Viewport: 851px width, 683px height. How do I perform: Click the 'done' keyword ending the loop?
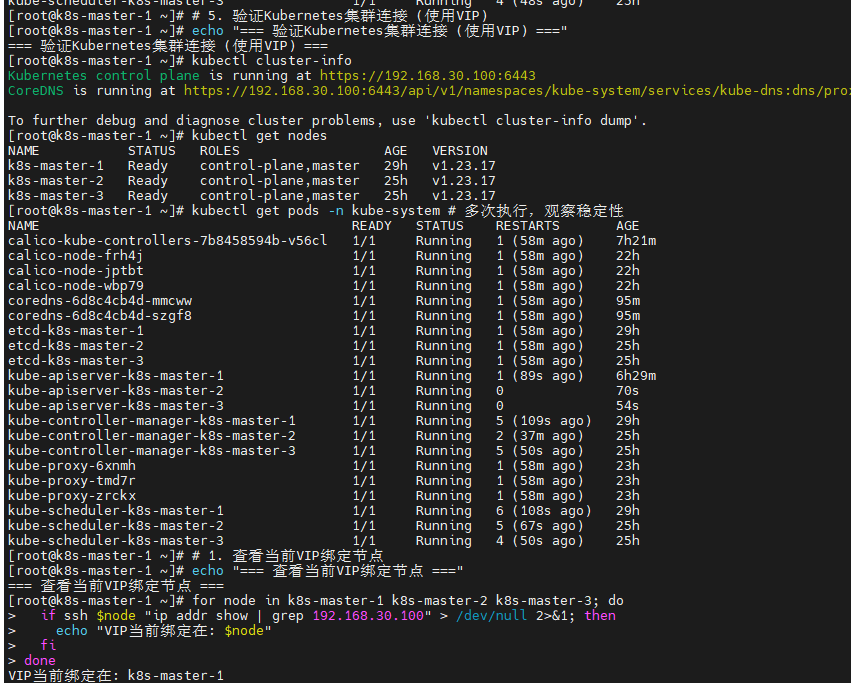tap(40, 661)
